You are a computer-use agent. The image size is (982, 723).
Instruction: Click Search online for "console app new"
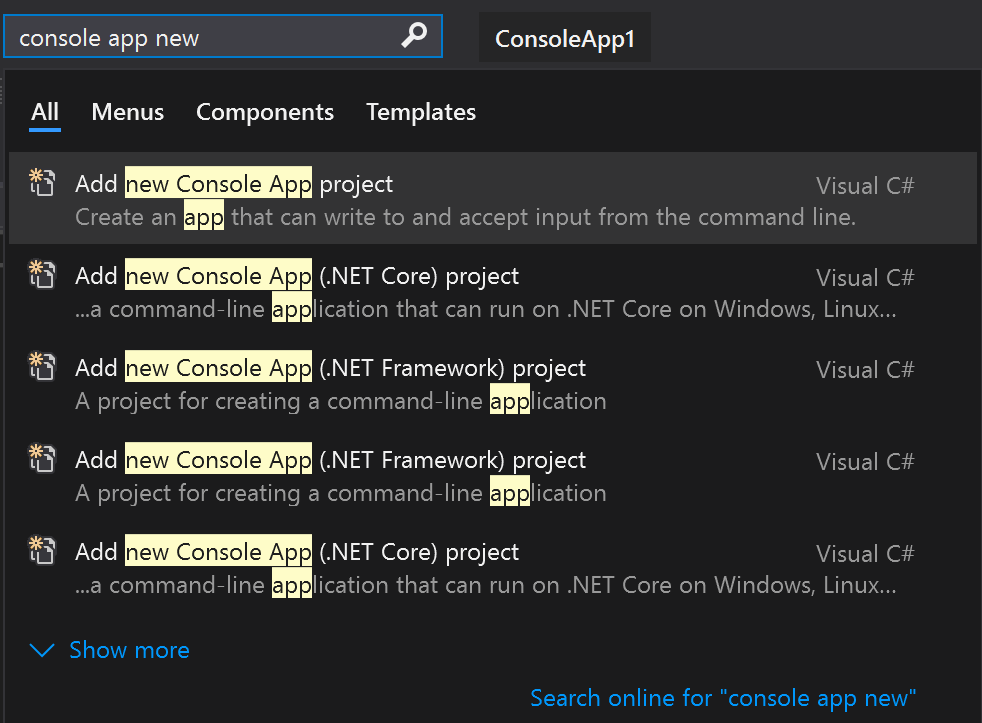[x=723, y=698]
